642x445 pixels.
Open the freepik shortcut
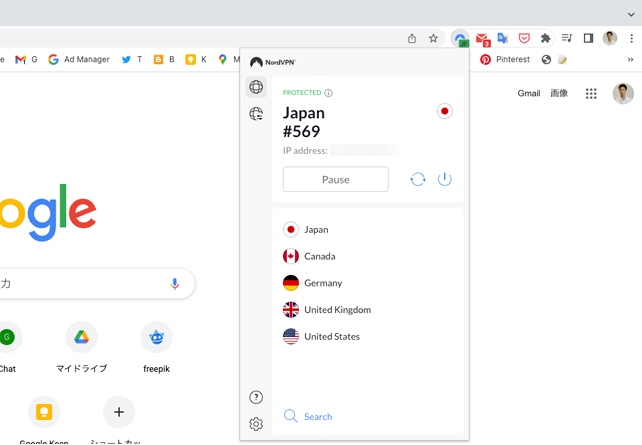coord(156,346)
